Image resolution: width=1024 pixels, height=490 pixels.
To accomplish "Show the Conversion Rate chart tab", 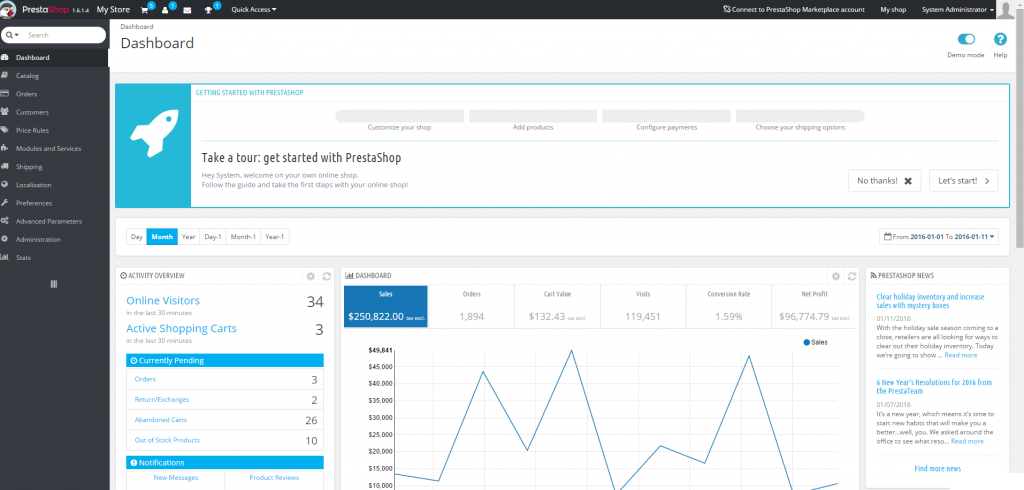I will (x=729, y=306).
